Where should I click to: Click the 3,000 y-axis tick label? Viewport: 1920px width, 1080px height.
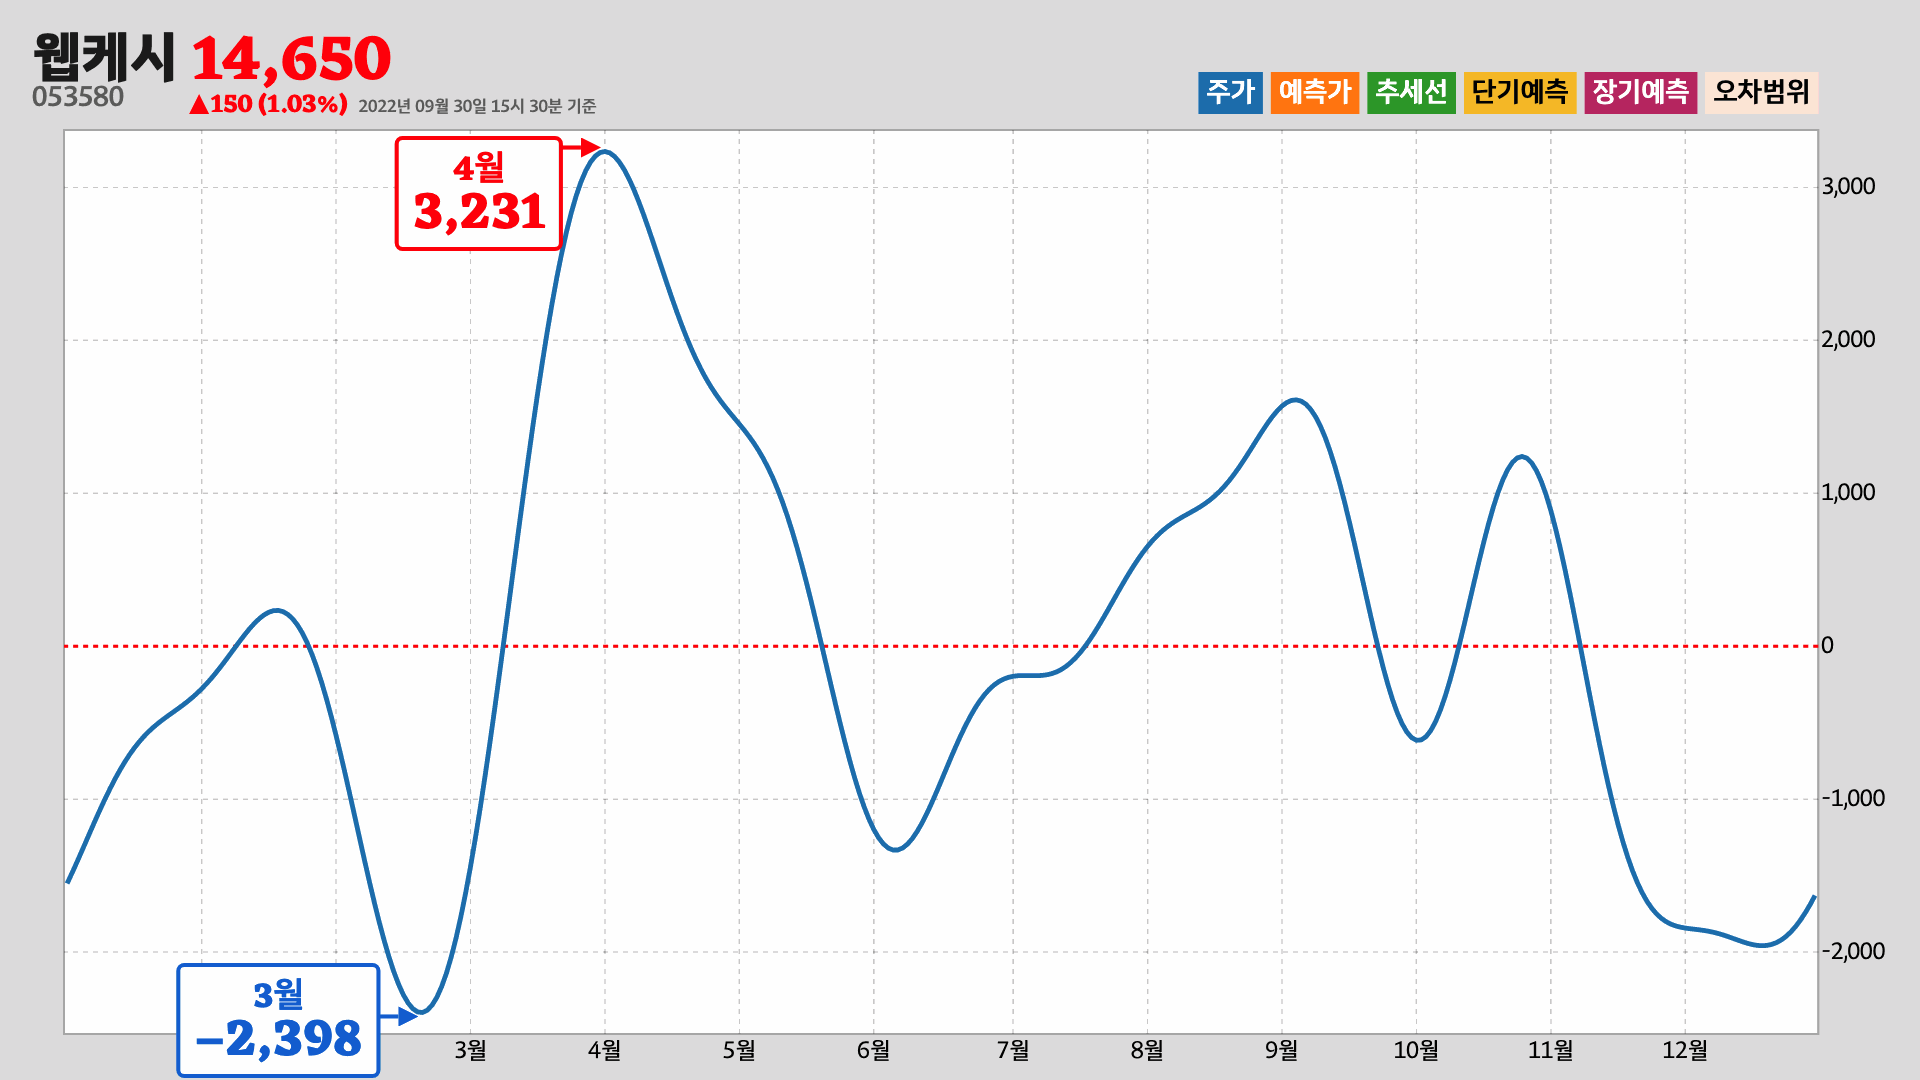coord(1847,186)
